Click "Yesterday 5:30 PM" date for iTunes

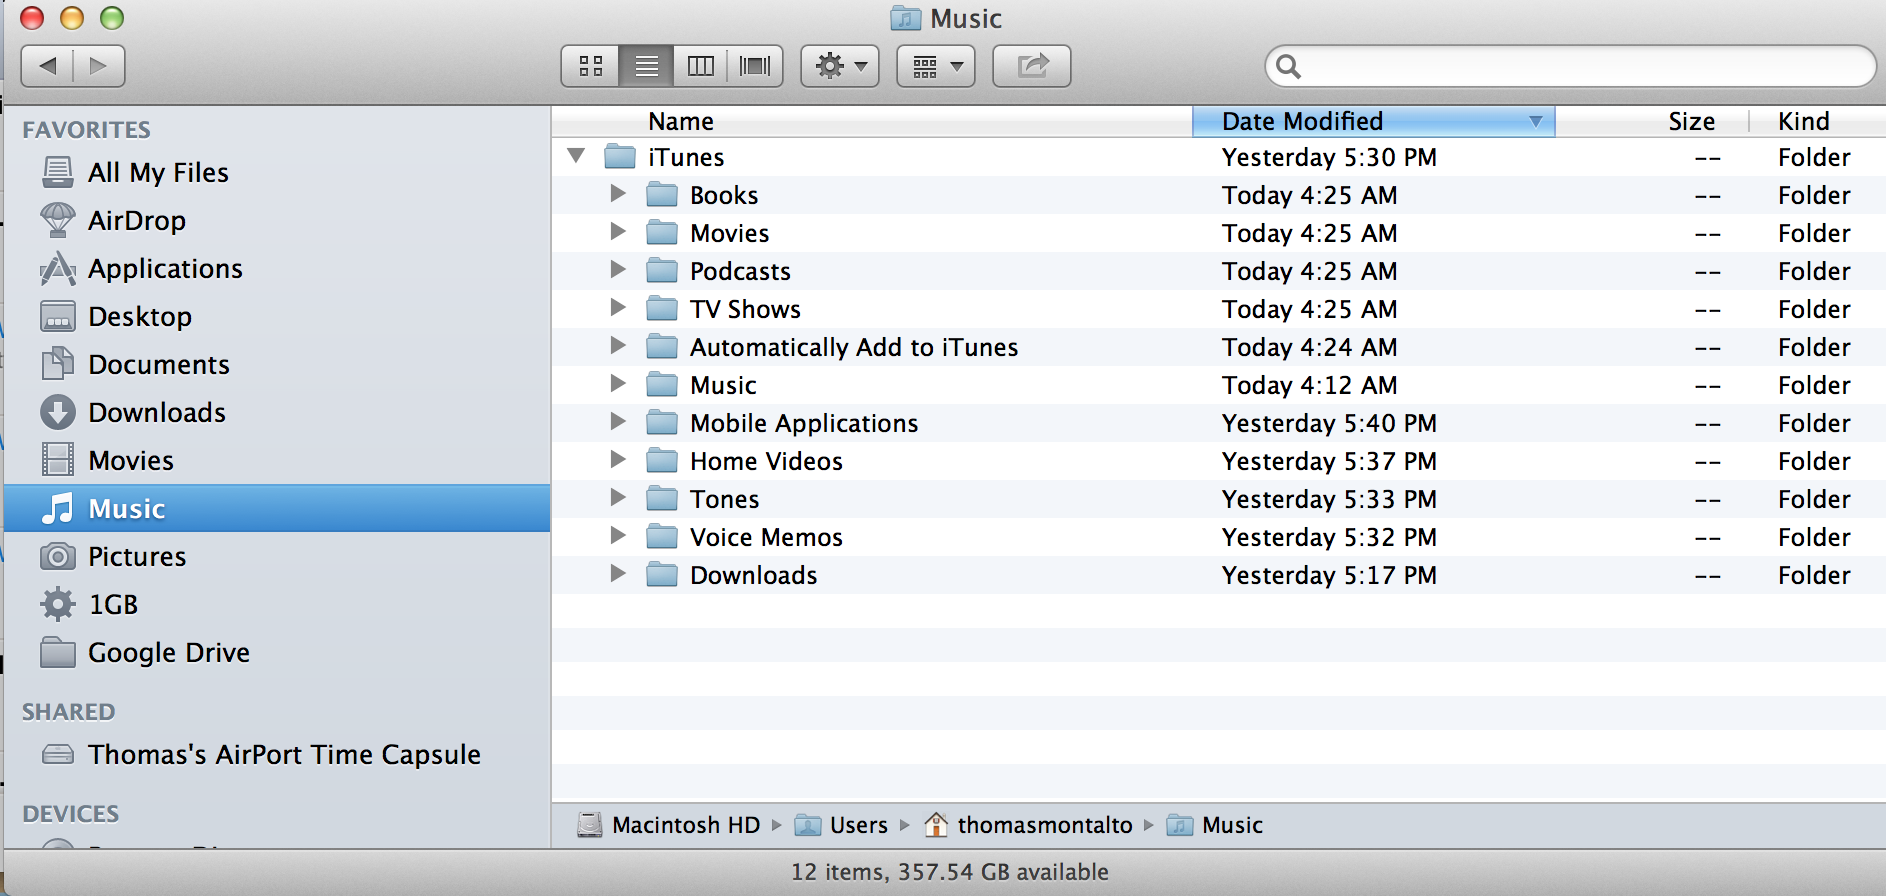pyautogui.click(x=1329, y=157)
